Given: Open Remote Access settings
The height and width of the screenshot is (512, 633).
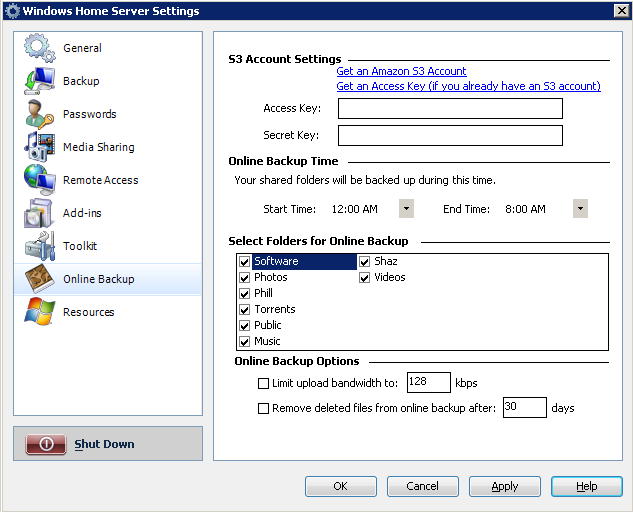Looking at the screenshot, I should click(x=107, y=180).
